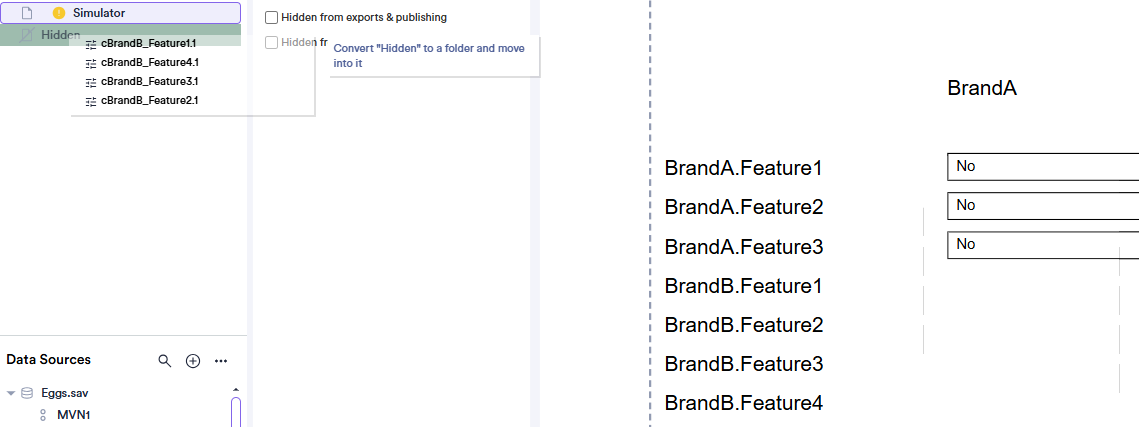Select the Simulator page in tree
The width and height of the screenshot is (1139, 427).
pos(125,13)
